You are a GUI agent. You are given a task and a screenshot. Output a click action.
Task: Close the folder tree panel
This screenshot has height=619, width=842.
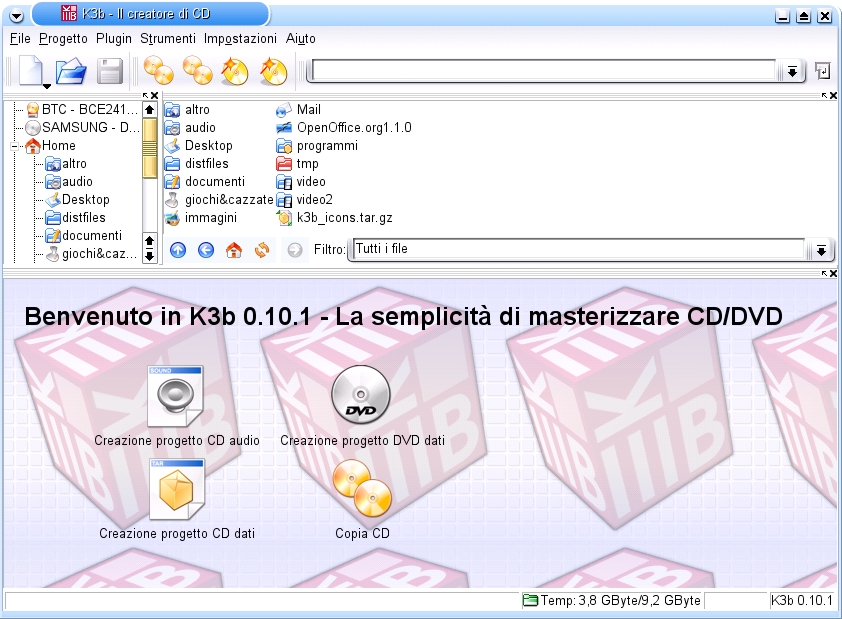(154, 96)
